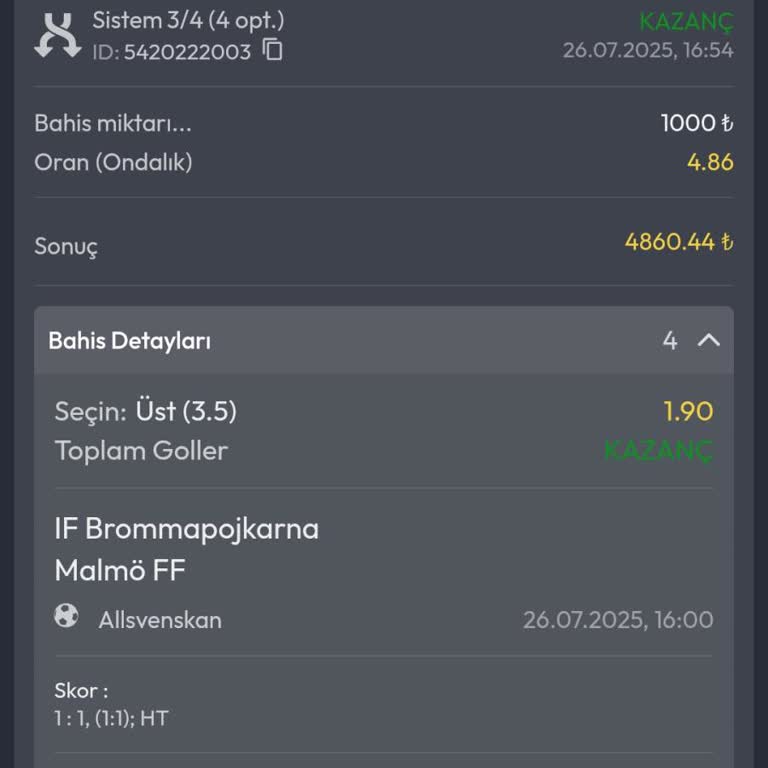Screen dimensions: 768x768
Task: Click the half-time score line 1:1 HT
Action: coord(111,717)
